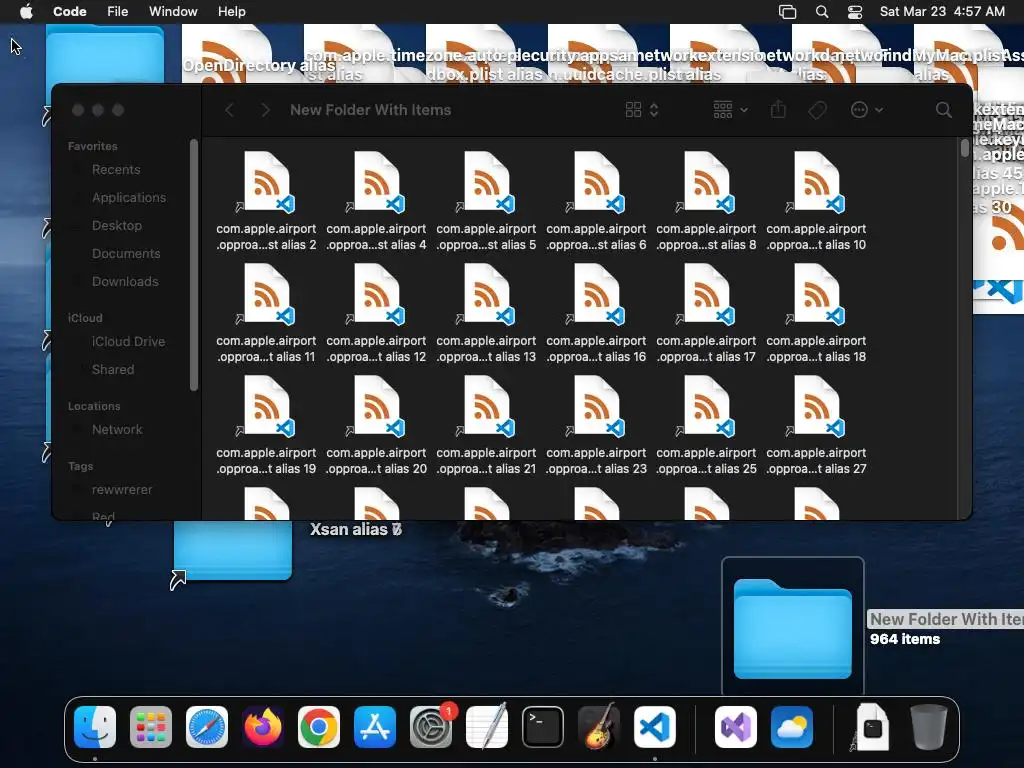Viewport: 1024px width, 768px height.
Task: Switch to Visual Studio Code in Dock
Action: 655,727
